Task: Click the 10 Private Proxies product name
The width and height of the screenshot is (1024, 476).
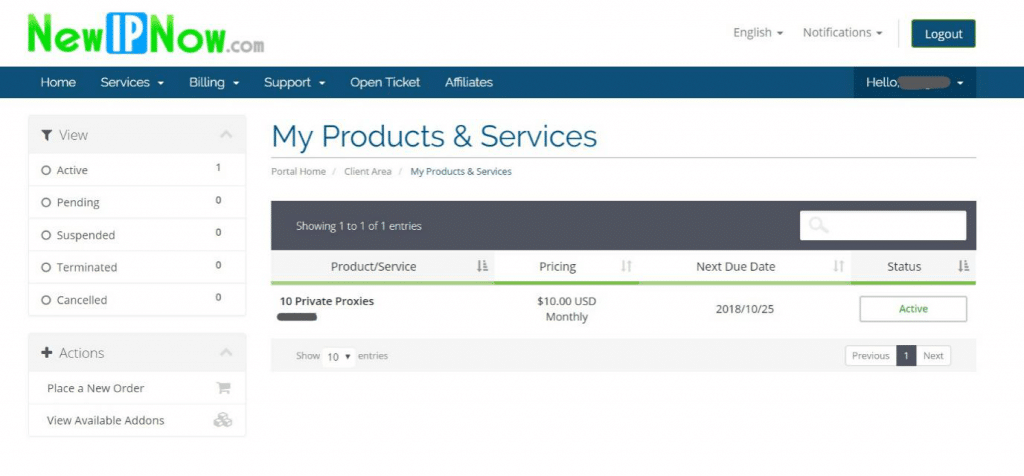Action: (327, 301)
